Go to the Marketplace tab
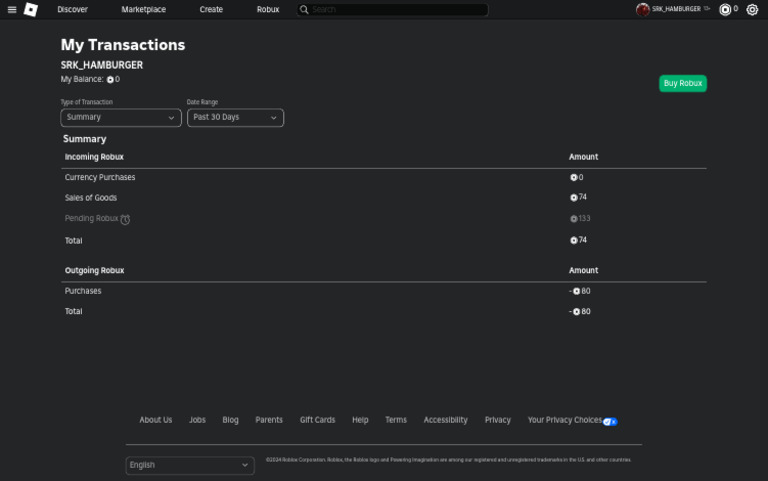 144,9
